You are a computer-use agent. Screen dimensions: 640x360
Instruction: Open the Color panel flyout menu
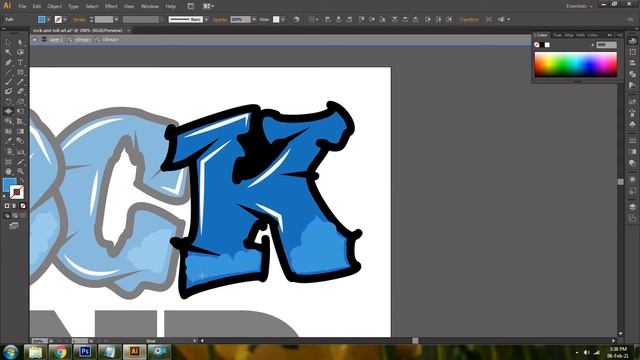click(620, 35)
